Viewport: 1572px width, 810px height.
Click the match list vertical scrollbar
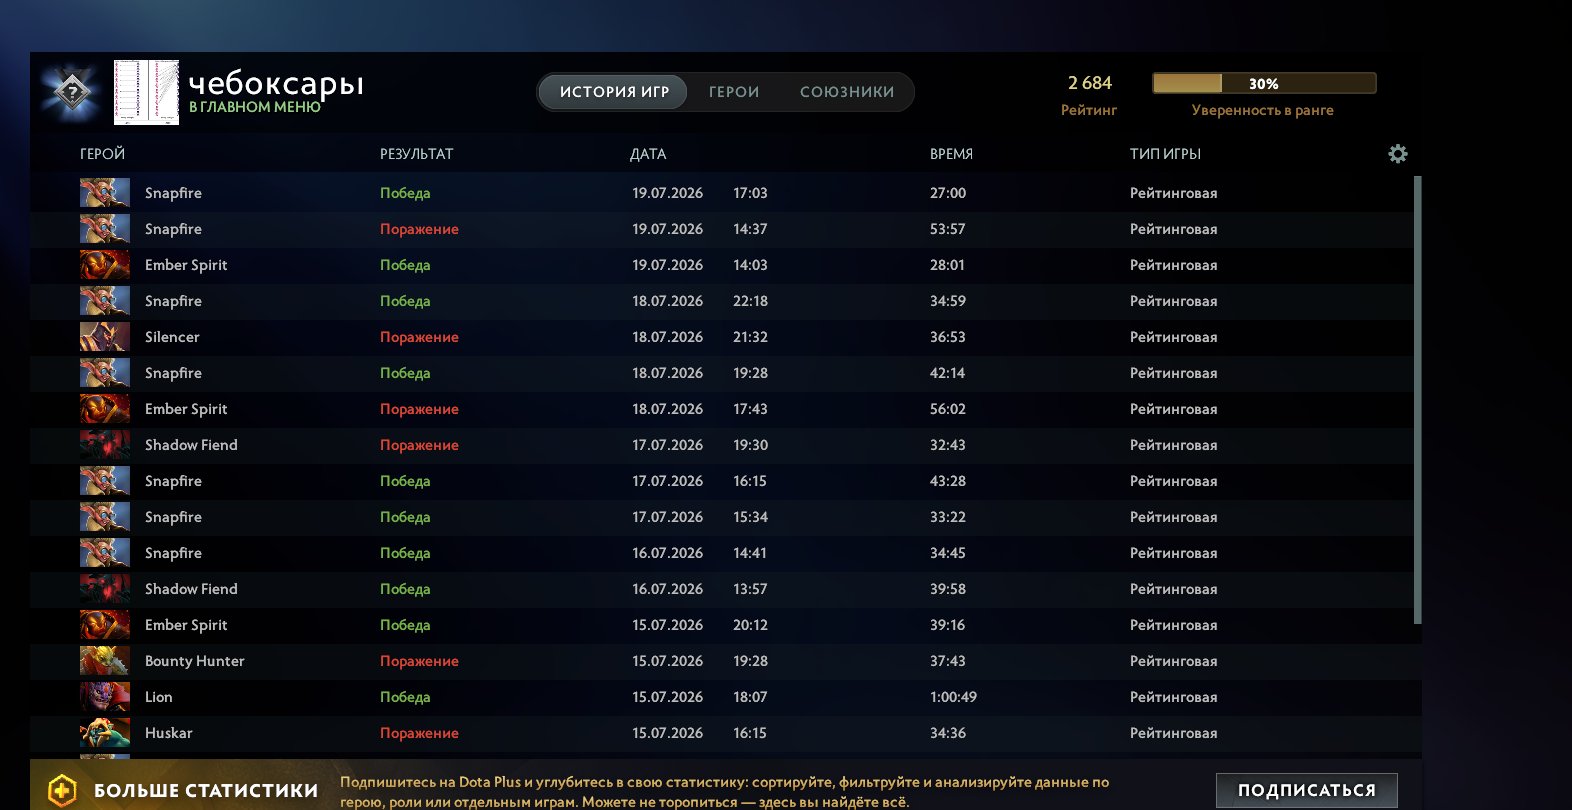click(x=1418, y=400)
